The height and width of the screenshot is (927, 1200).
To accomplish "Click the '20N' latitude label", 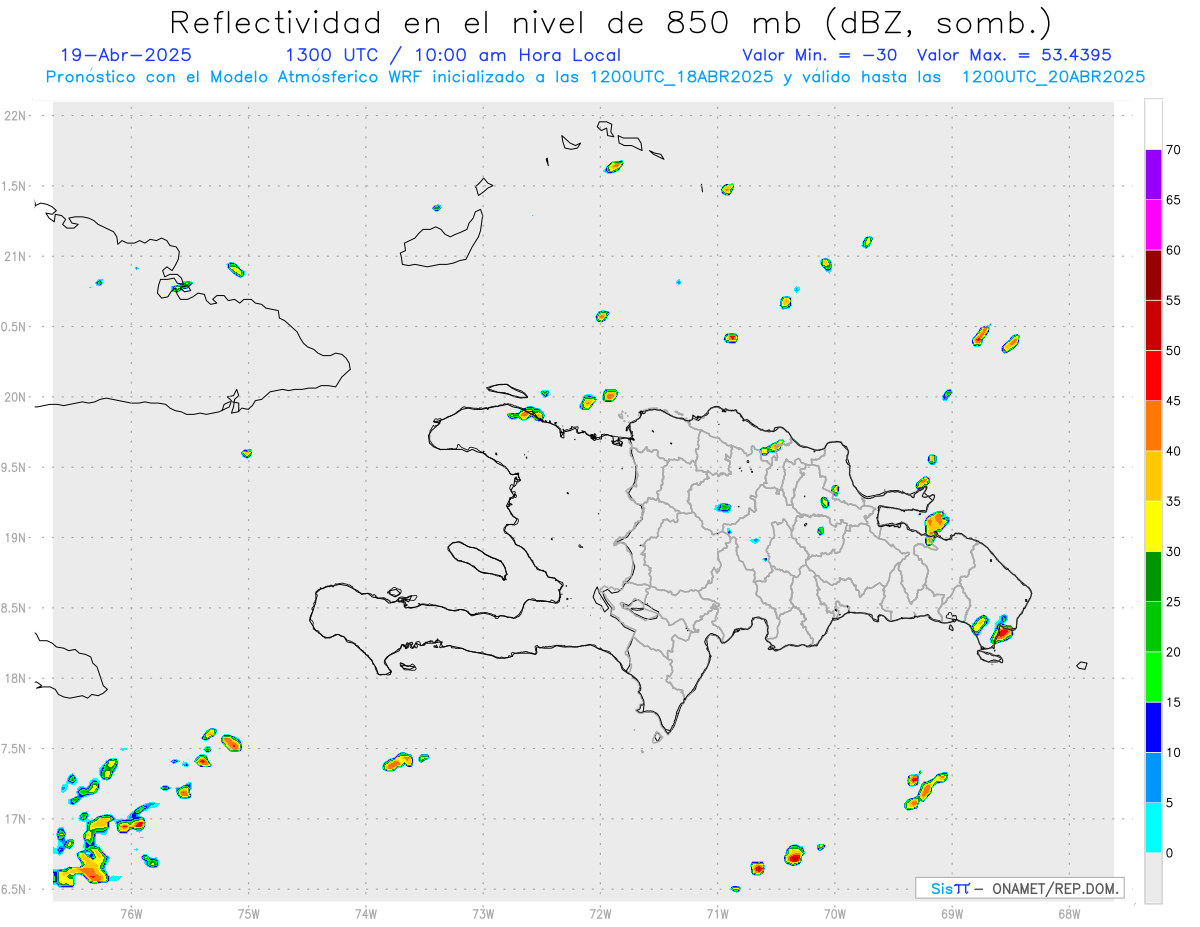I will pyautogui.click(x=17, y=397).
